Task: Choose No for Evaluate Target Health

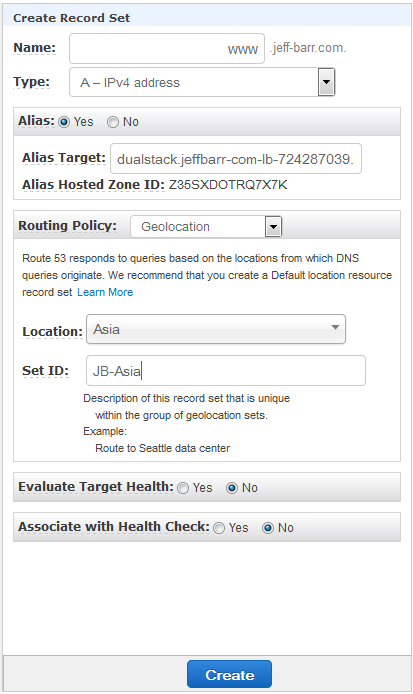Action: point(232,488)
